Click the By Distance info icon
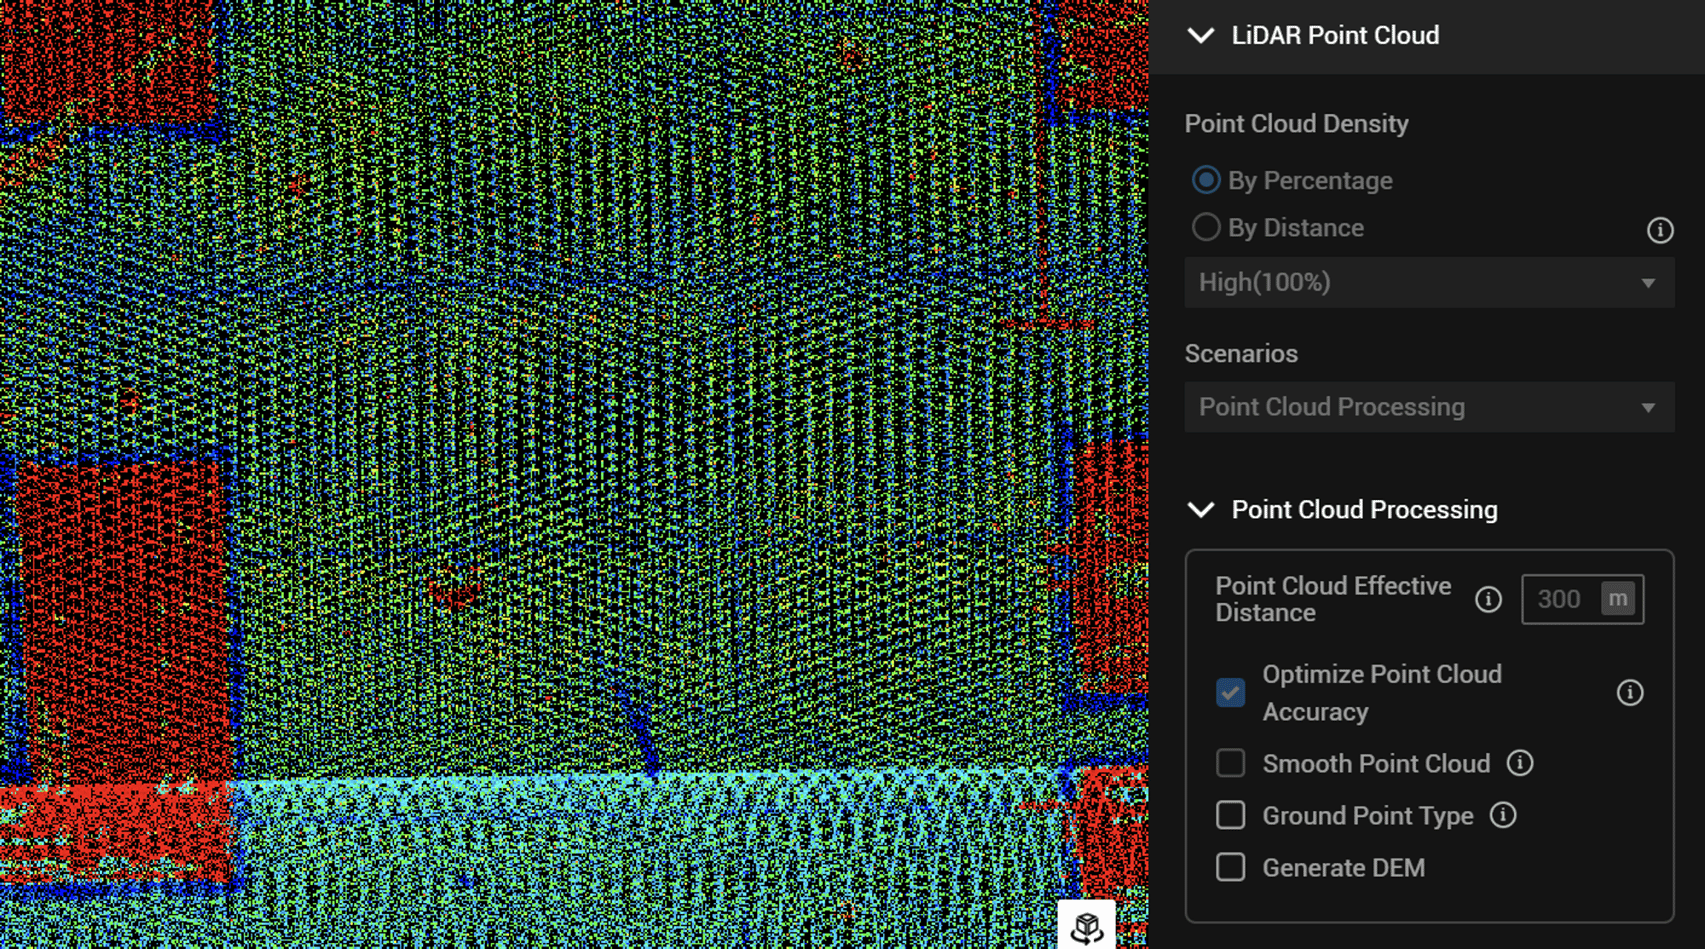1705x949 pixels. click(x=1659, y=230)
